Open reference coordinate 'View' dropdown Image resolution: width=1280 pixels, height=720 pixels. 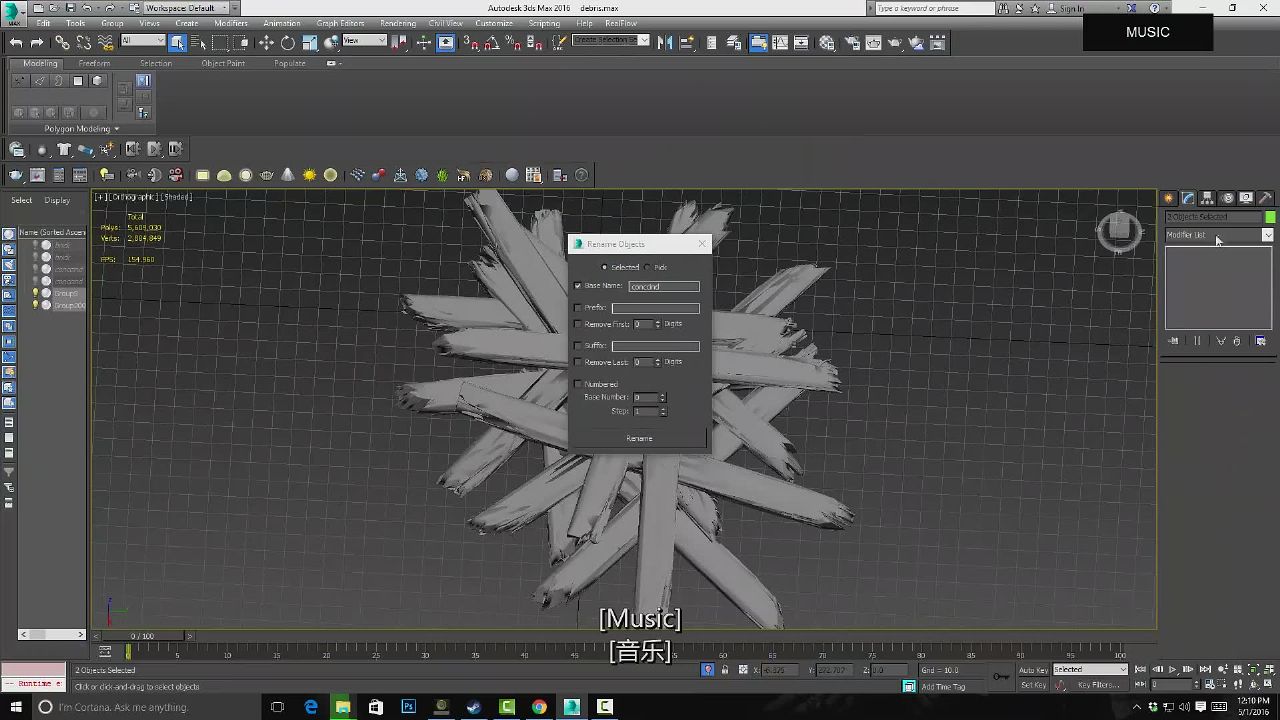364,41
